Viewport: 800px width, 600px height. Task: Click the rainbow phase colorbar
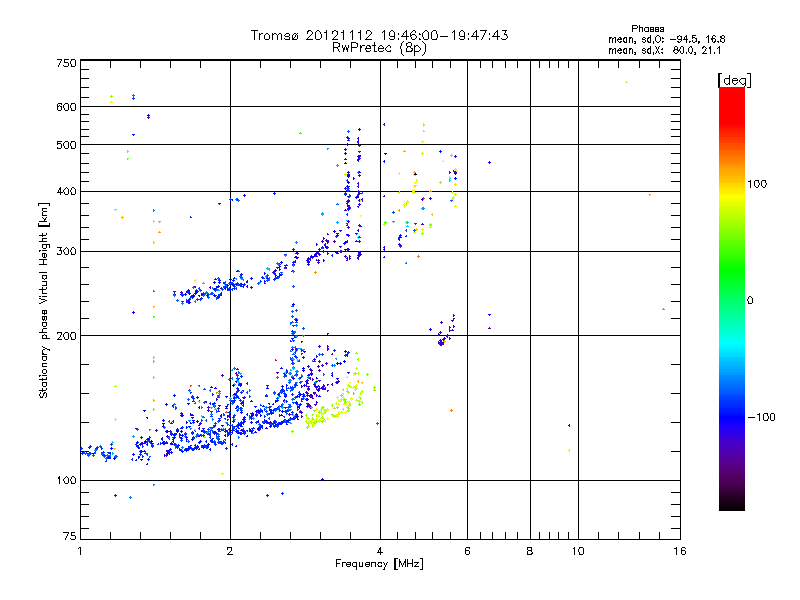click(x=732, y=298)
